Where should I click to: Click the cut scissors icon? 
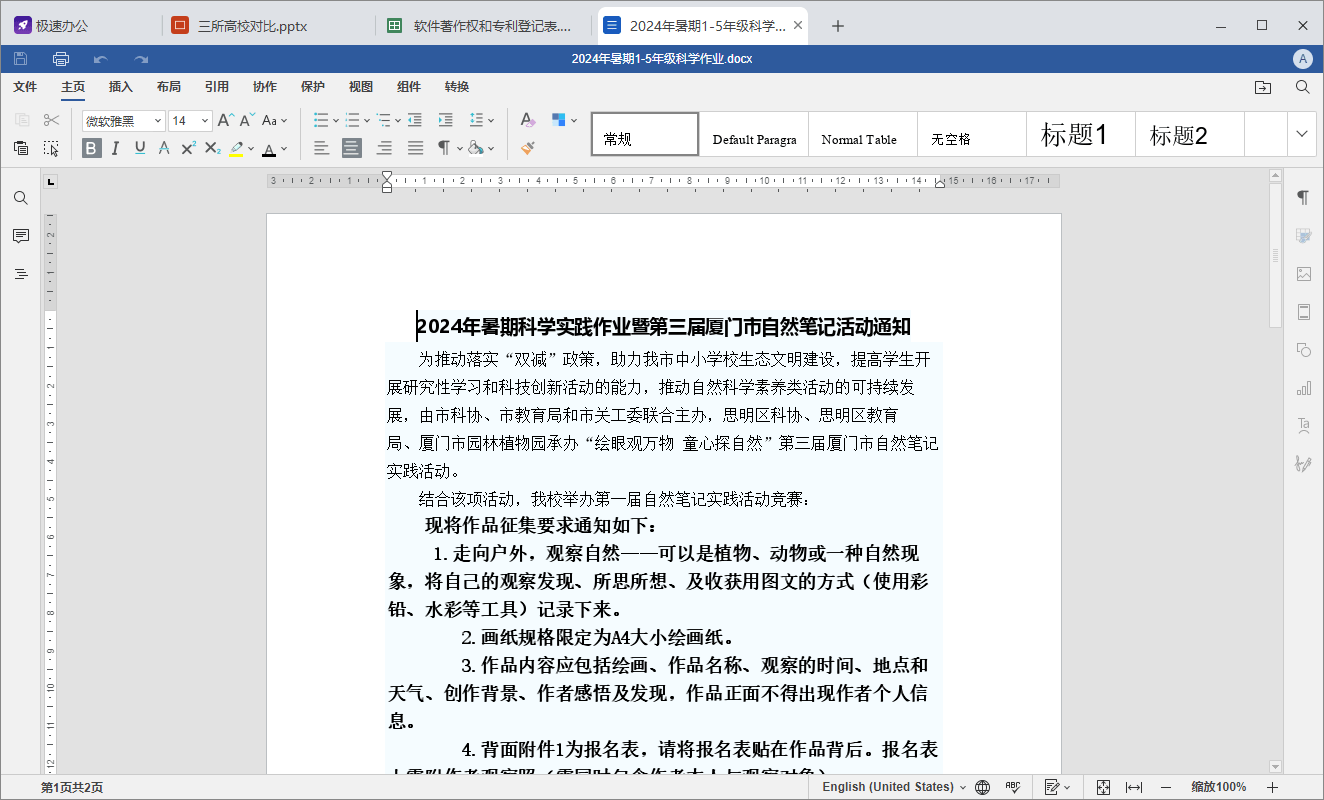[x=52, y=120]
